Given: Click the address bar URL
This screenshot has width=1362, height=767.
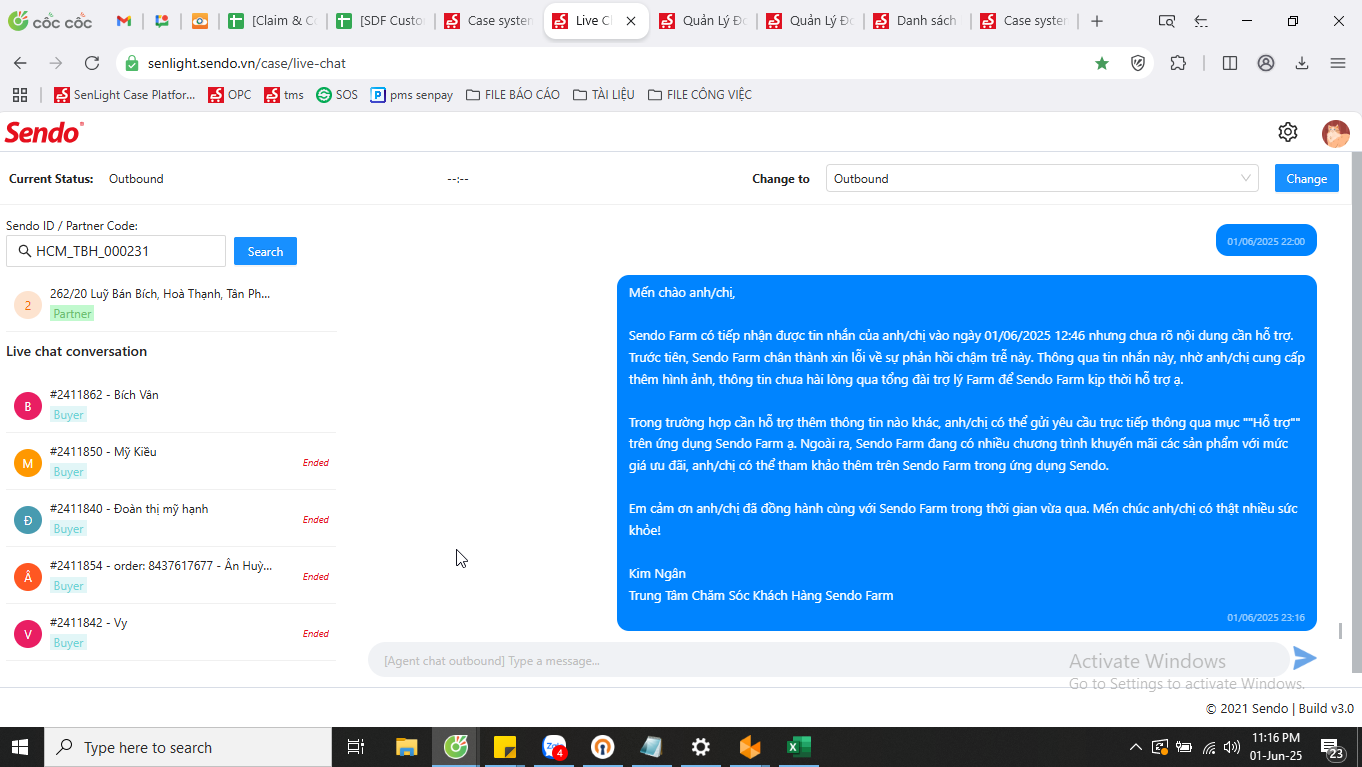Looking at the screenshot, I should (x=247, y=63).
